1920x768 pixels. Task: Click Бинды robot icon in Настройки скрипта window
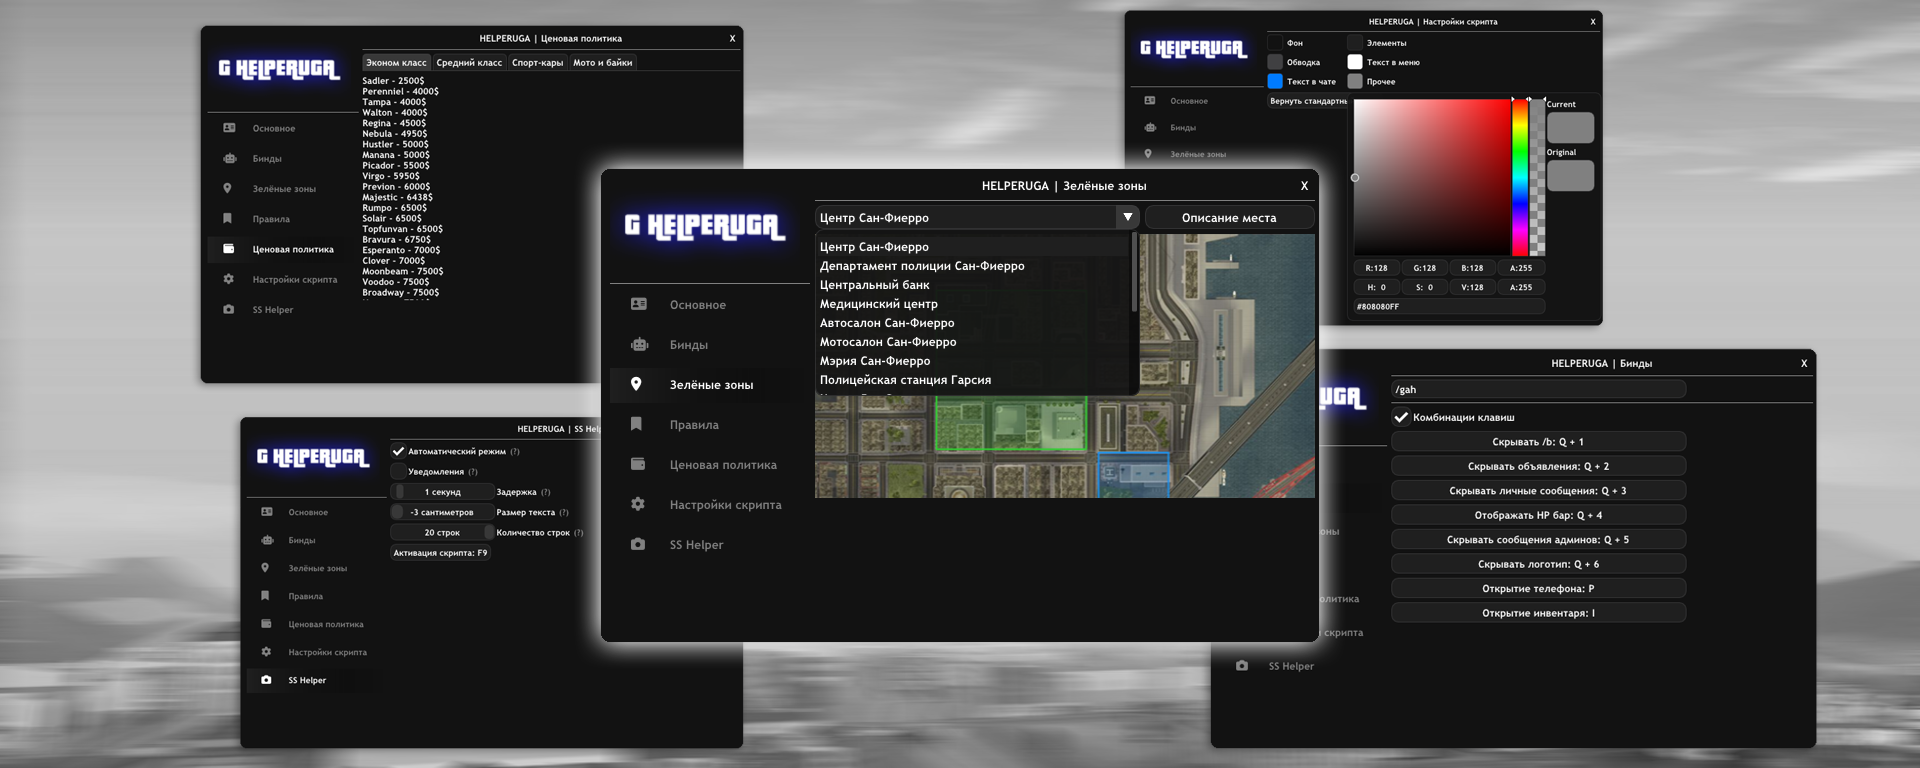point(1150,127)
